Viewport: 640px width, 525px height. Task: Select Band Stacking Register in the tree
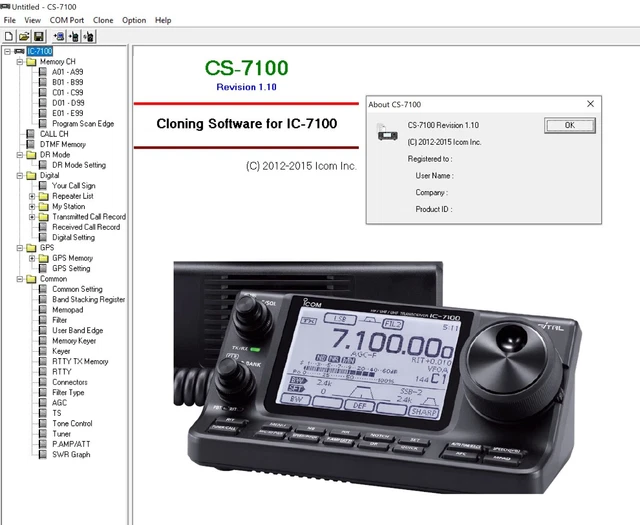(88, 299)
